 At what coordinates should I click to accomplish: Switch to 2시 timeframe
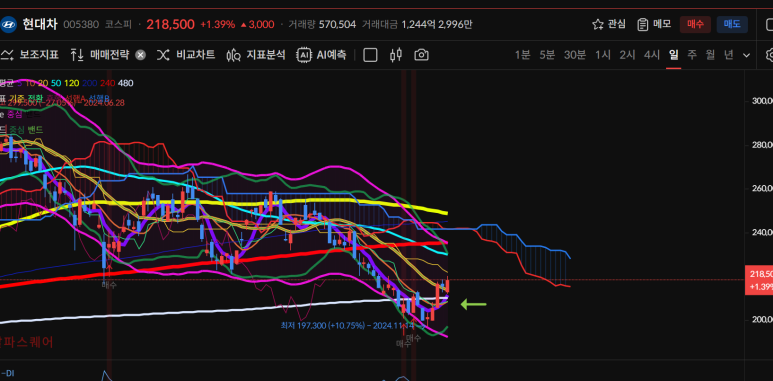[x=627, y=55]
